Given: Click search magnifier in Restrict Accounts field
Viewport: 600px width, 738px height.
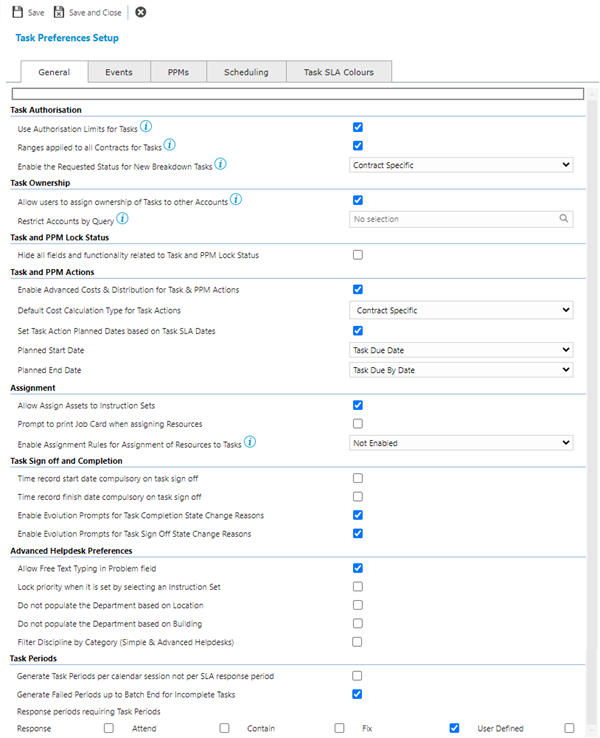Looking at the screenshot, I should click(564, 218).
